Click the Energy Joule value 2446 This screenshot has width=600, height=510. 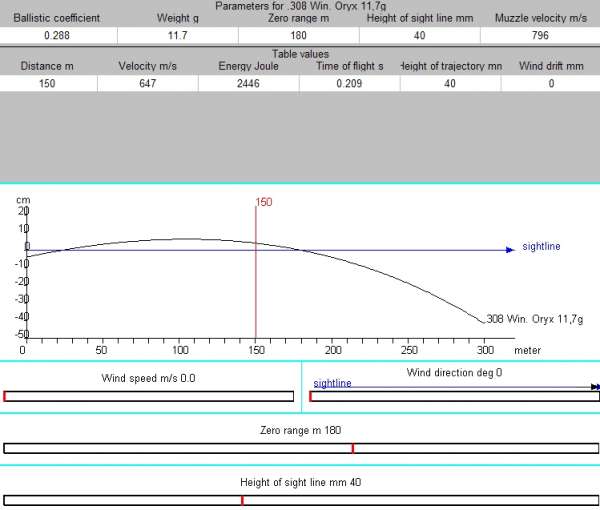[x=248, y=84]
